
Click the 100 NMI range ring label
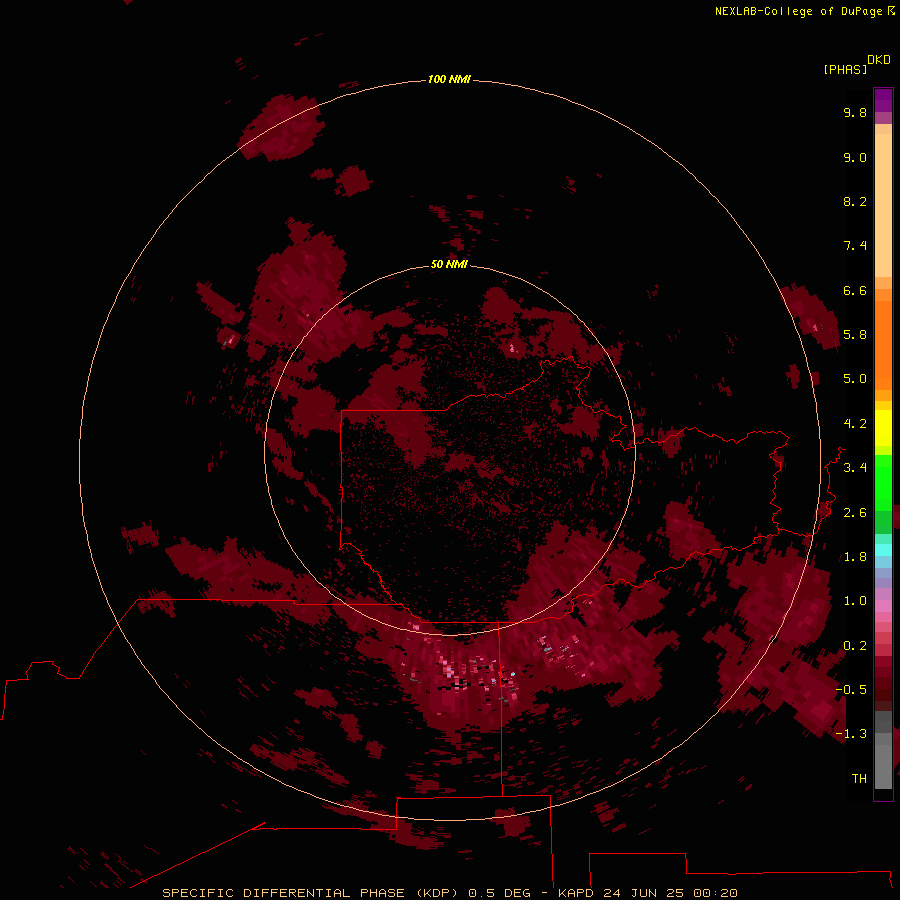tap(449, 79)
